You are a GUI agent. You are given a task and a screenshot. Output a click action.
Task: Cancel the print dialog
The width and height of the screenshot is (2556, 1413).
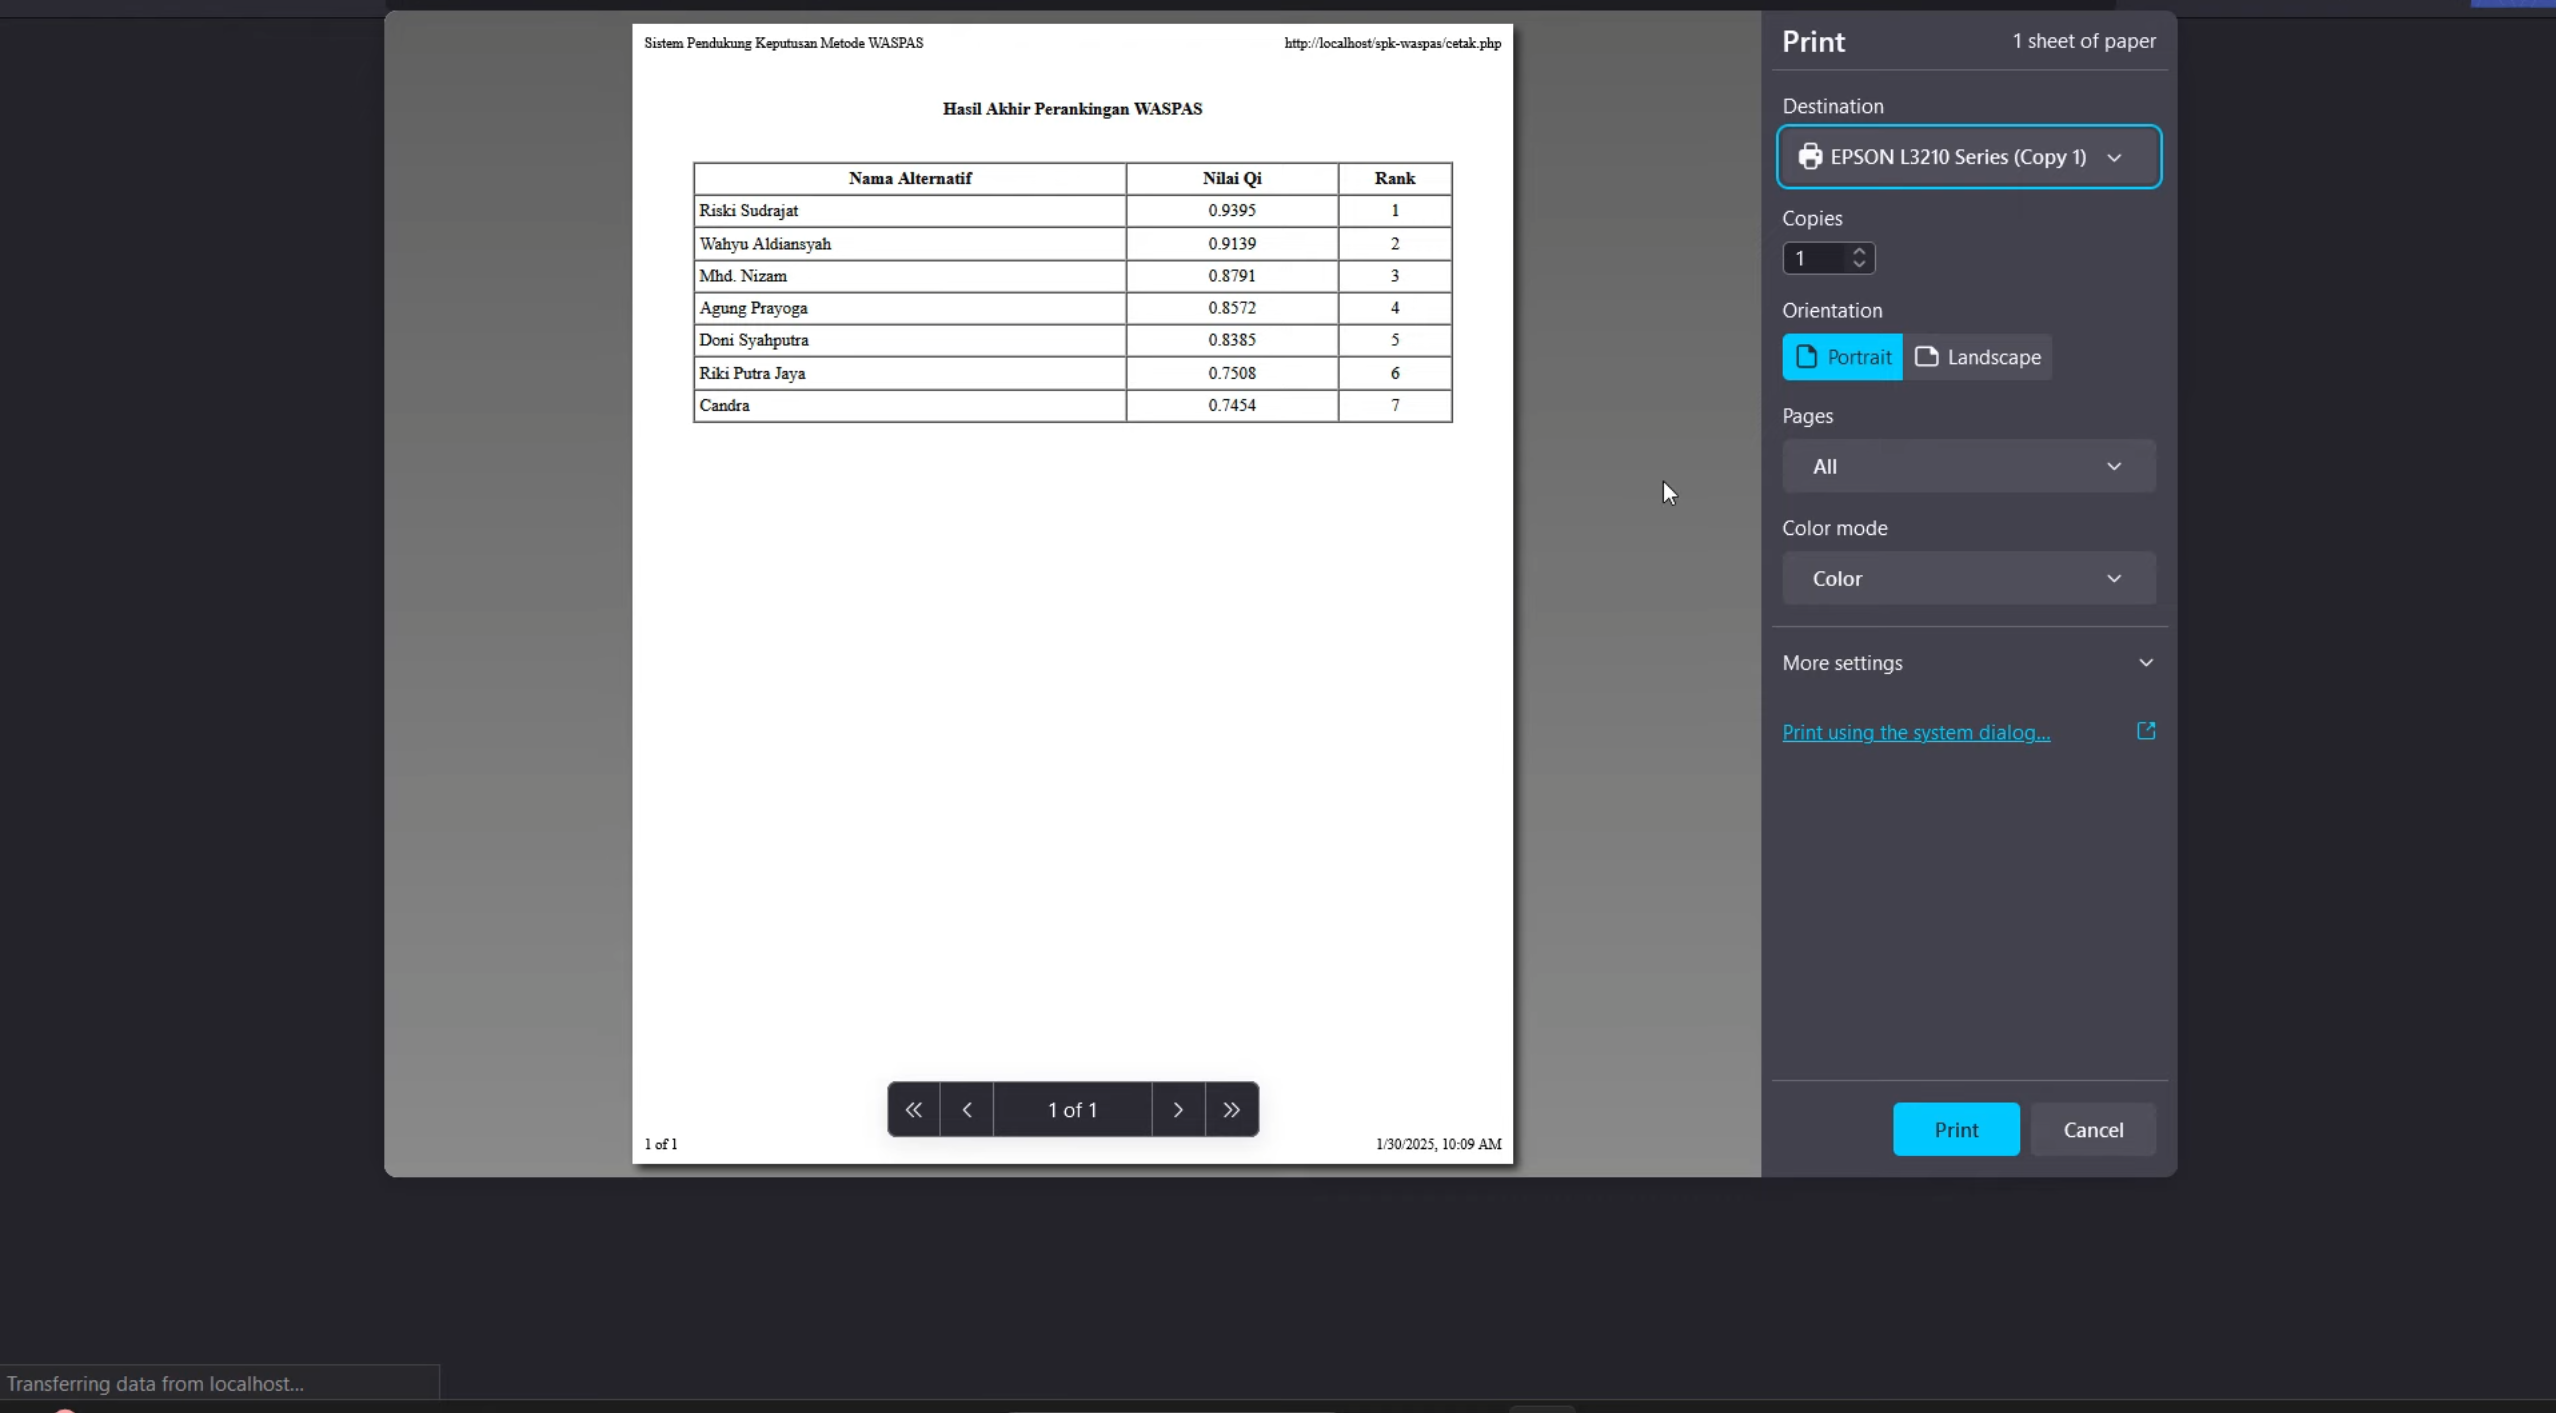click(x=2093, y=1129)
